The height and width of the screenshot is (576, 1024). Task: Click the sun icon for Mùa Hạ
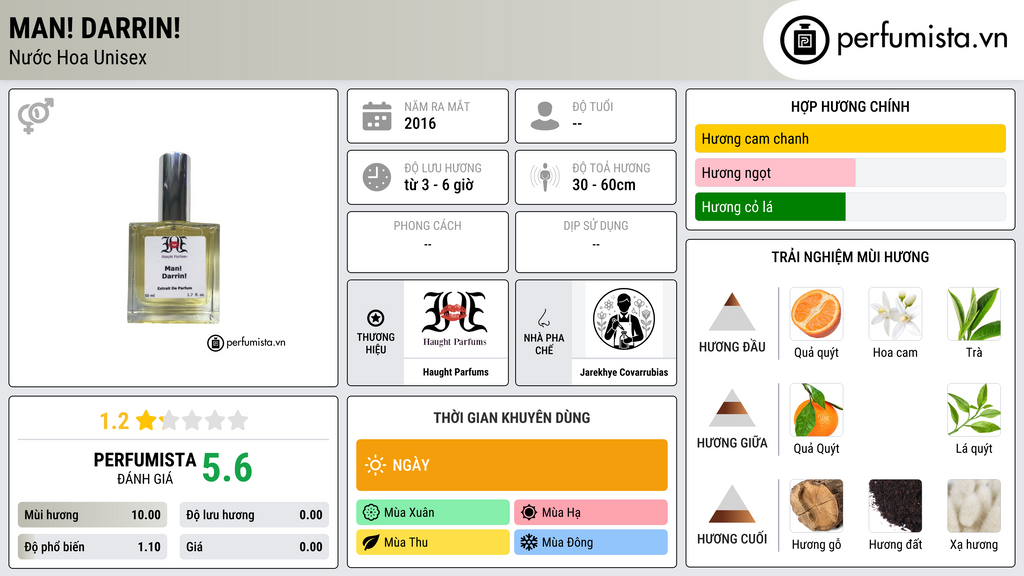tap(529, 513)
